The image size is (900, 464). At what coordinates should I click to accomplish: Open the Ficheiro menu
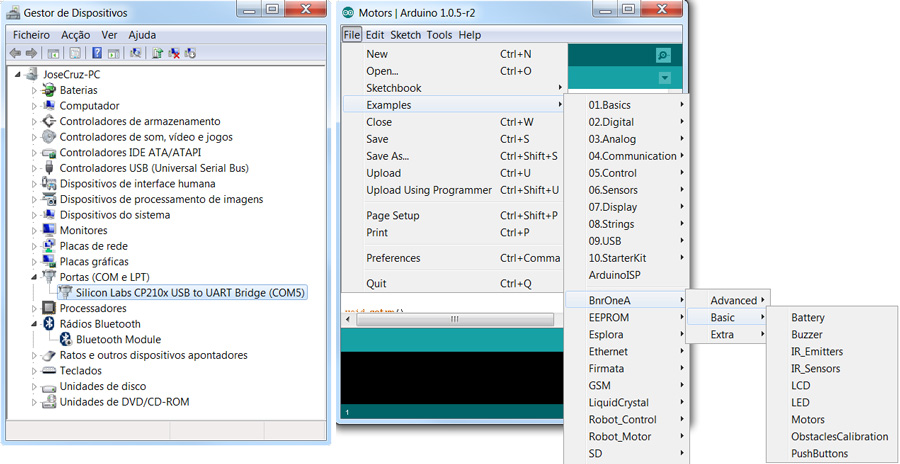coord(31,35)
